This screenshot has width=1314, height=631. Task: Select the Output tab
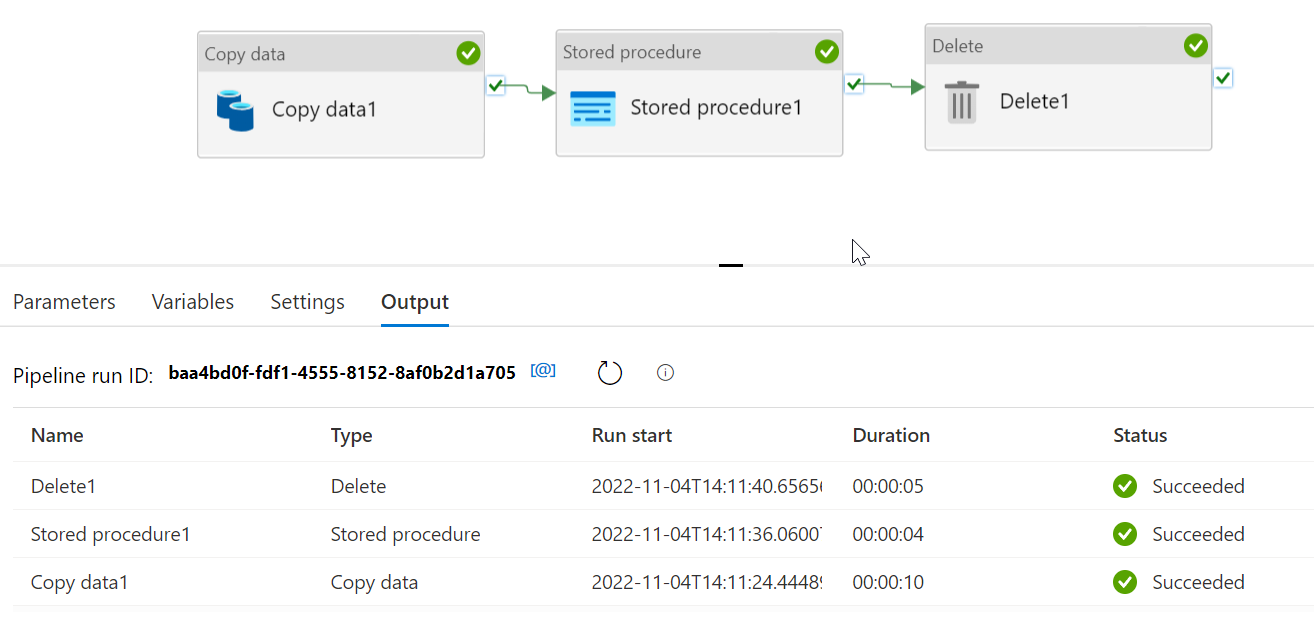415,302
